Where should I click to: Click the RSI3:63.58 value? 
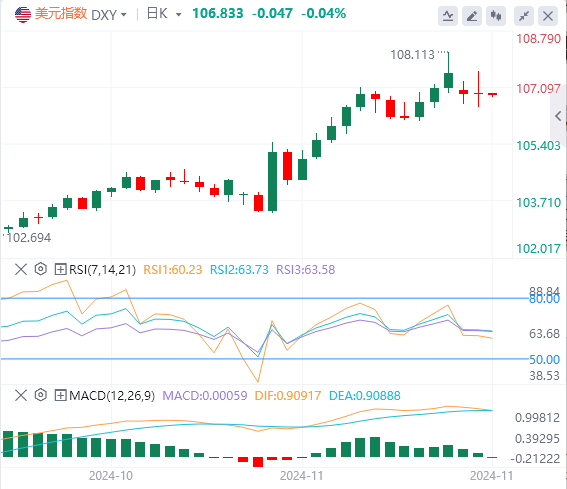tap(306, 270)
